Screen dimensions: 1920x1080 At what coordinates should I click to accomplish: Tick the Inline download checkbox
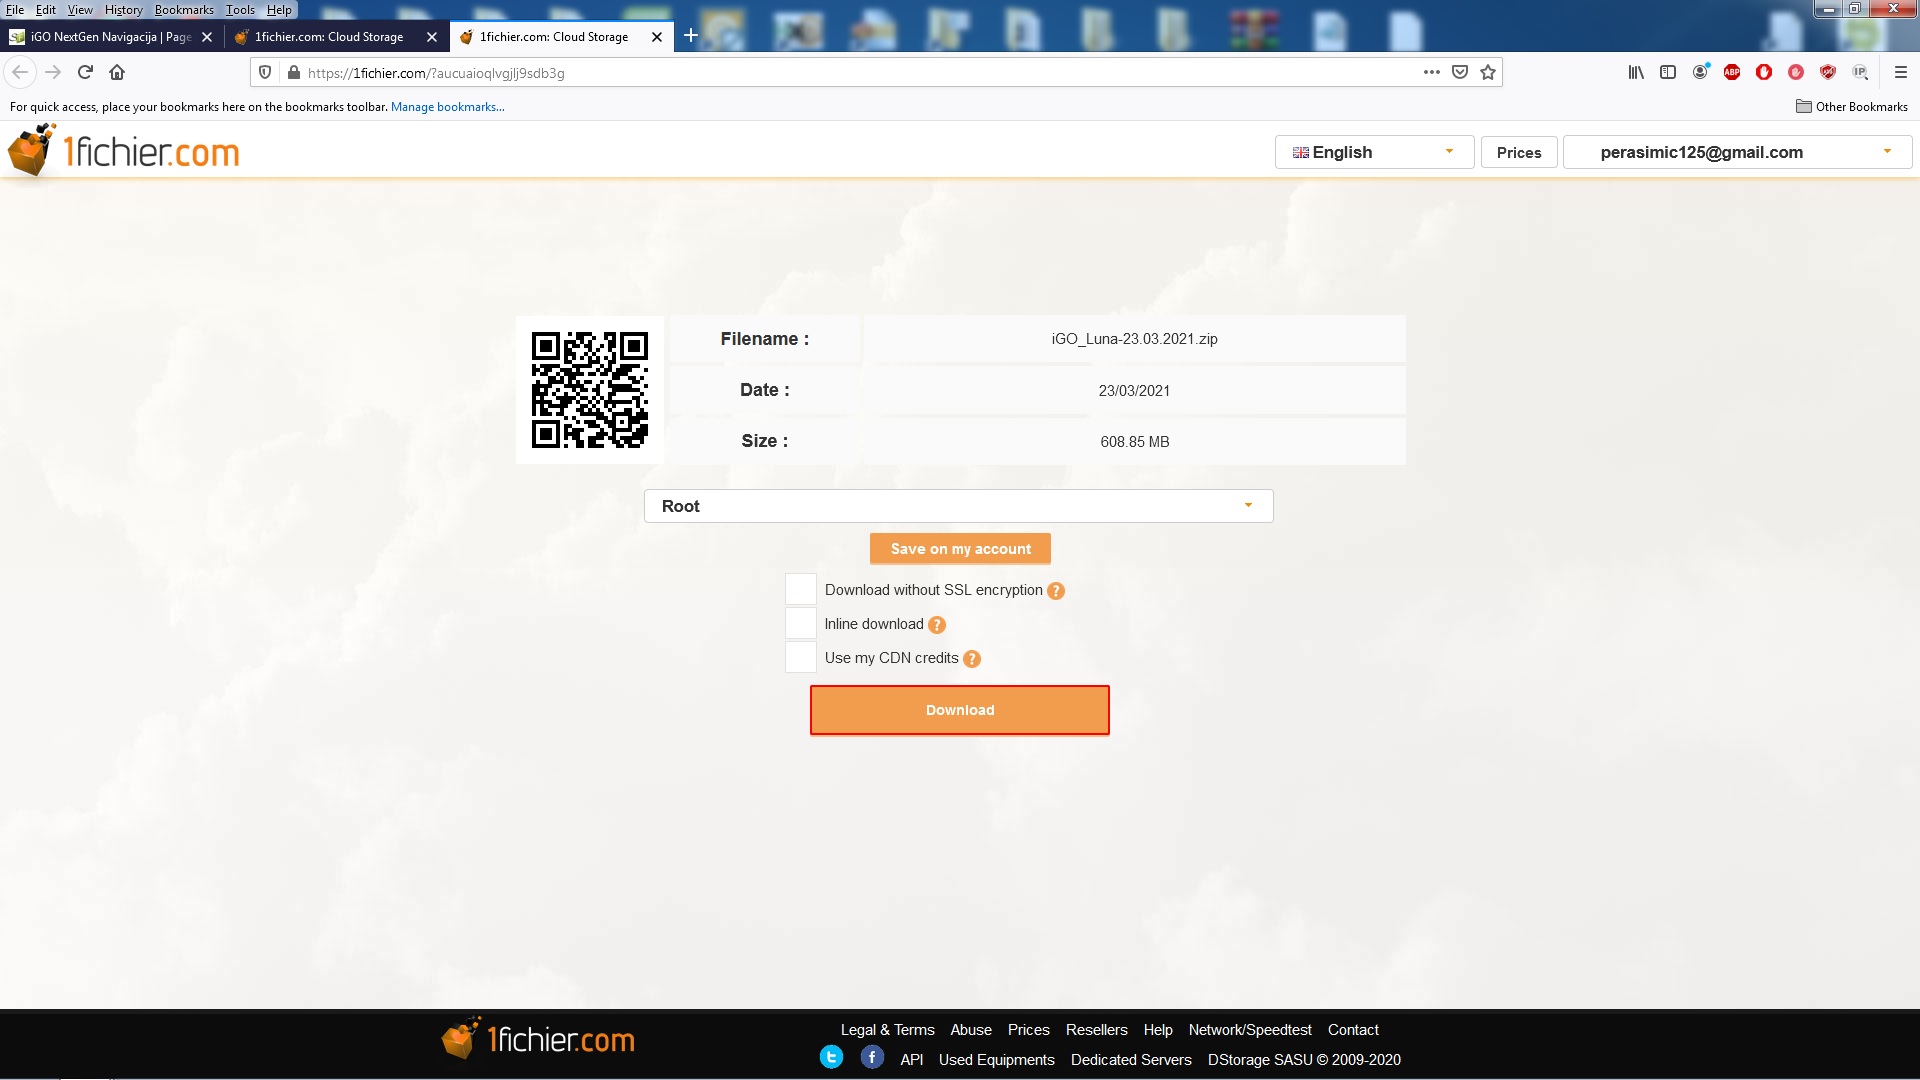click(x=801, y=624)
